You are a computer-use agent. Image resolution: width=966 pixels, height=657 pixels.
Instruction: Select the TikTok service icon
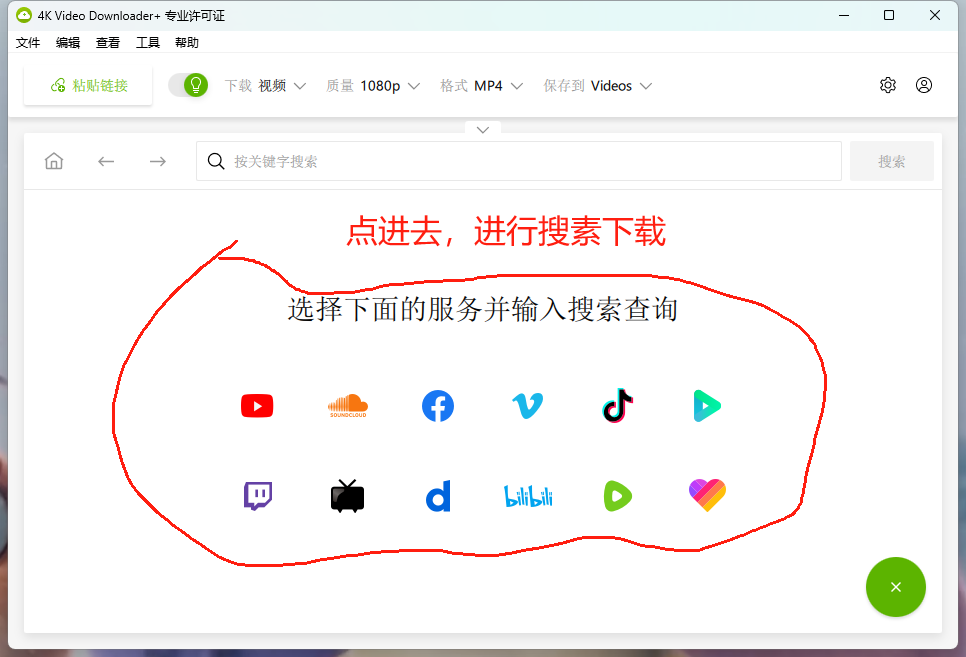click(617, 406)
